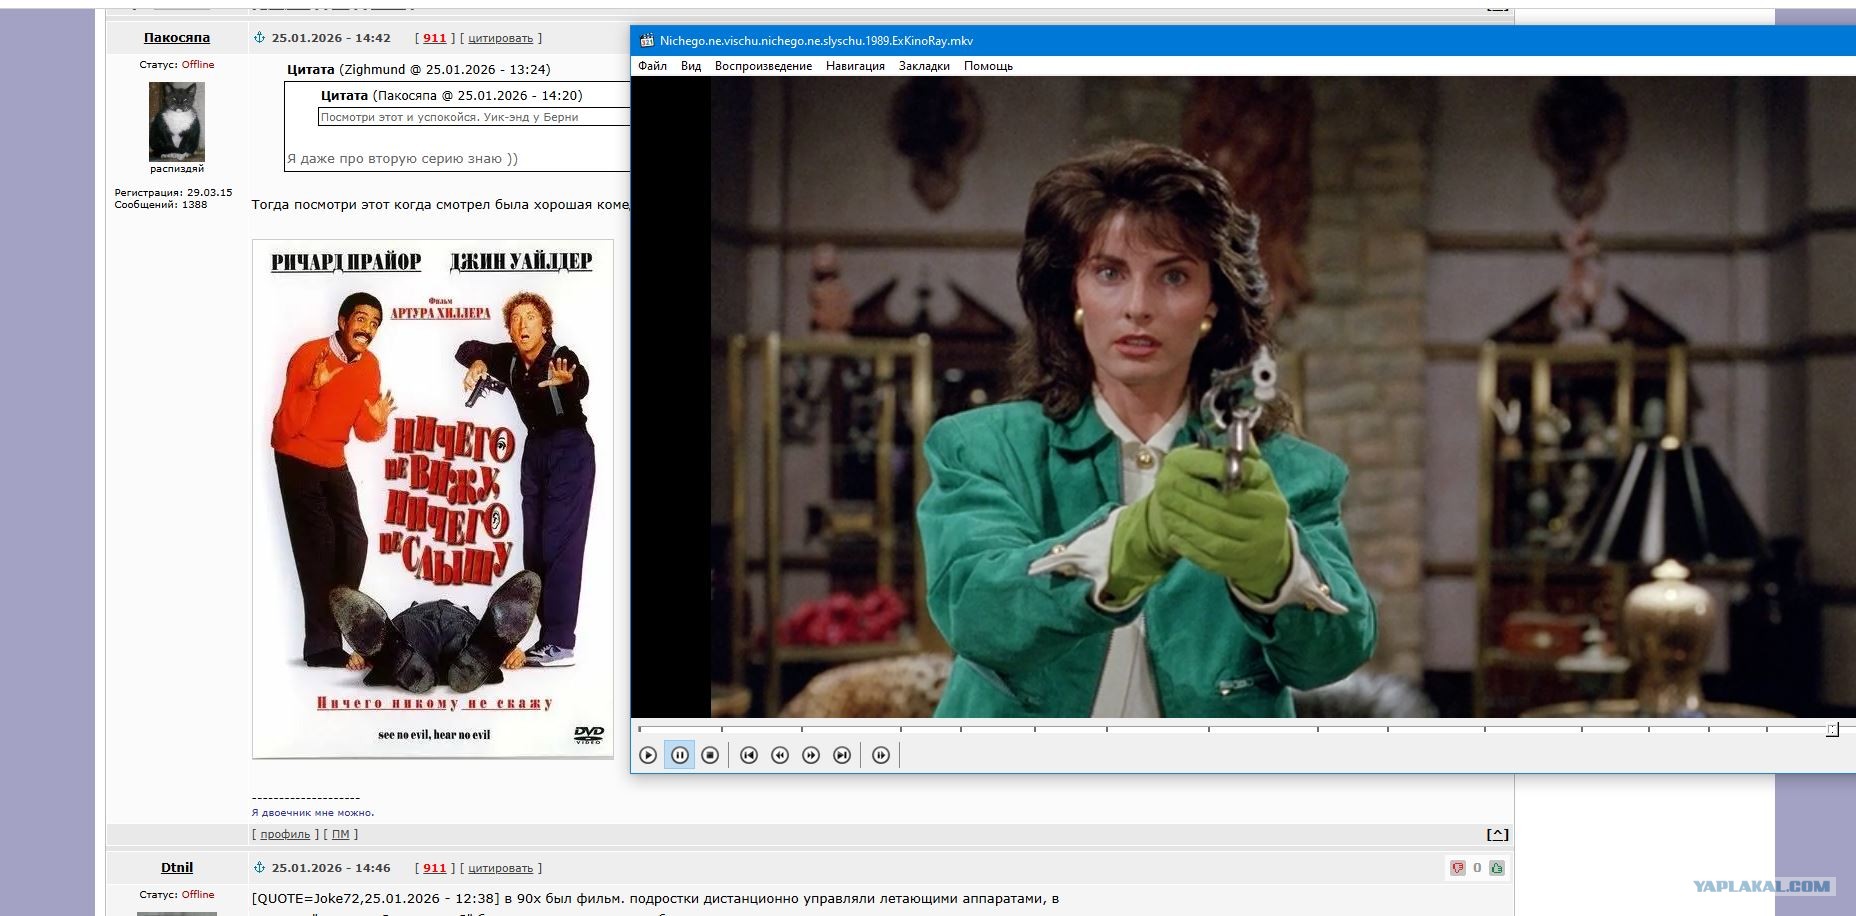
Task: Pause the video with the Pause button
Action: pos(679,755)
